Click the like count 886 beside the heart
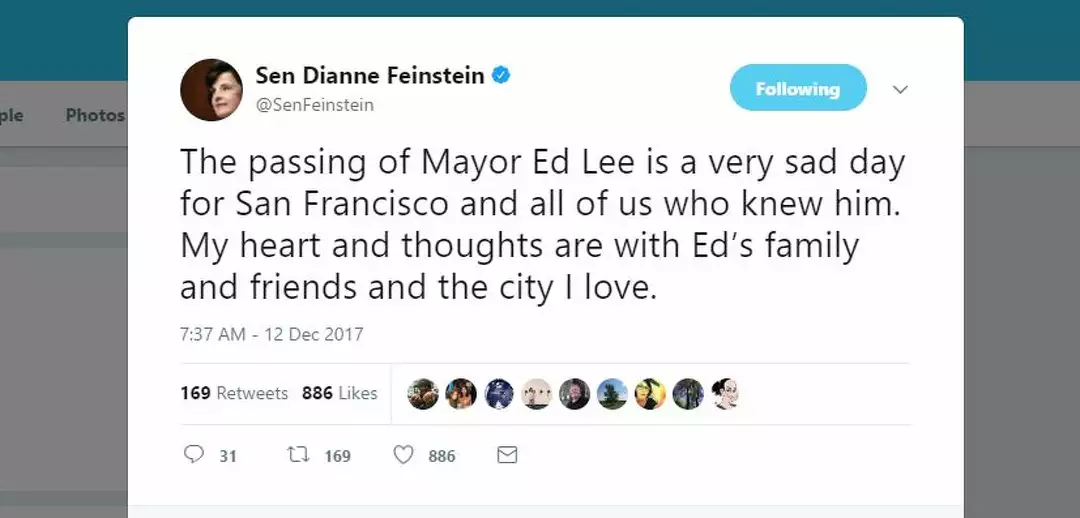The width and height of the screenshot is (1080, 518). (441, 456)
